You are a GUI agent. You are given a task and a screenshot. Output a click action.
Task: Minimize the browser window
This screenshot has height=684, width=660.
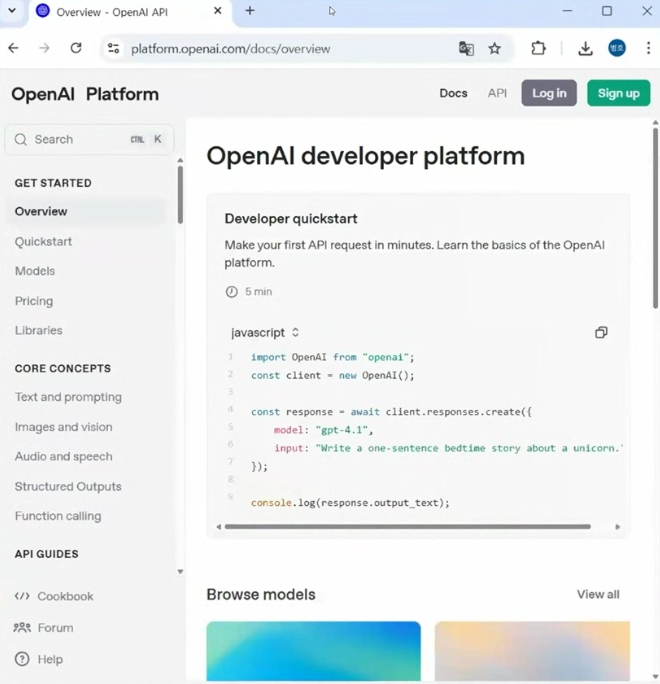pyautogui.click(x=567, y=10)
